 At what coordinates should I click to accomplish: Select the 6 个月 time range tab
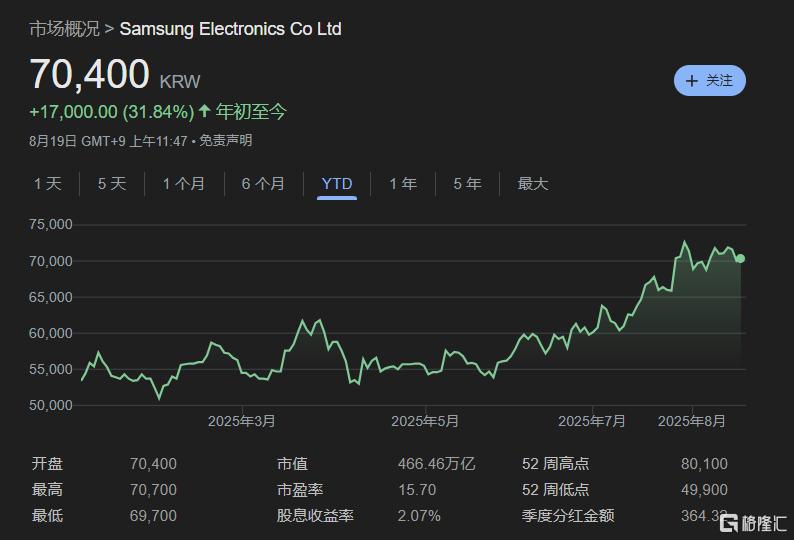263,183
